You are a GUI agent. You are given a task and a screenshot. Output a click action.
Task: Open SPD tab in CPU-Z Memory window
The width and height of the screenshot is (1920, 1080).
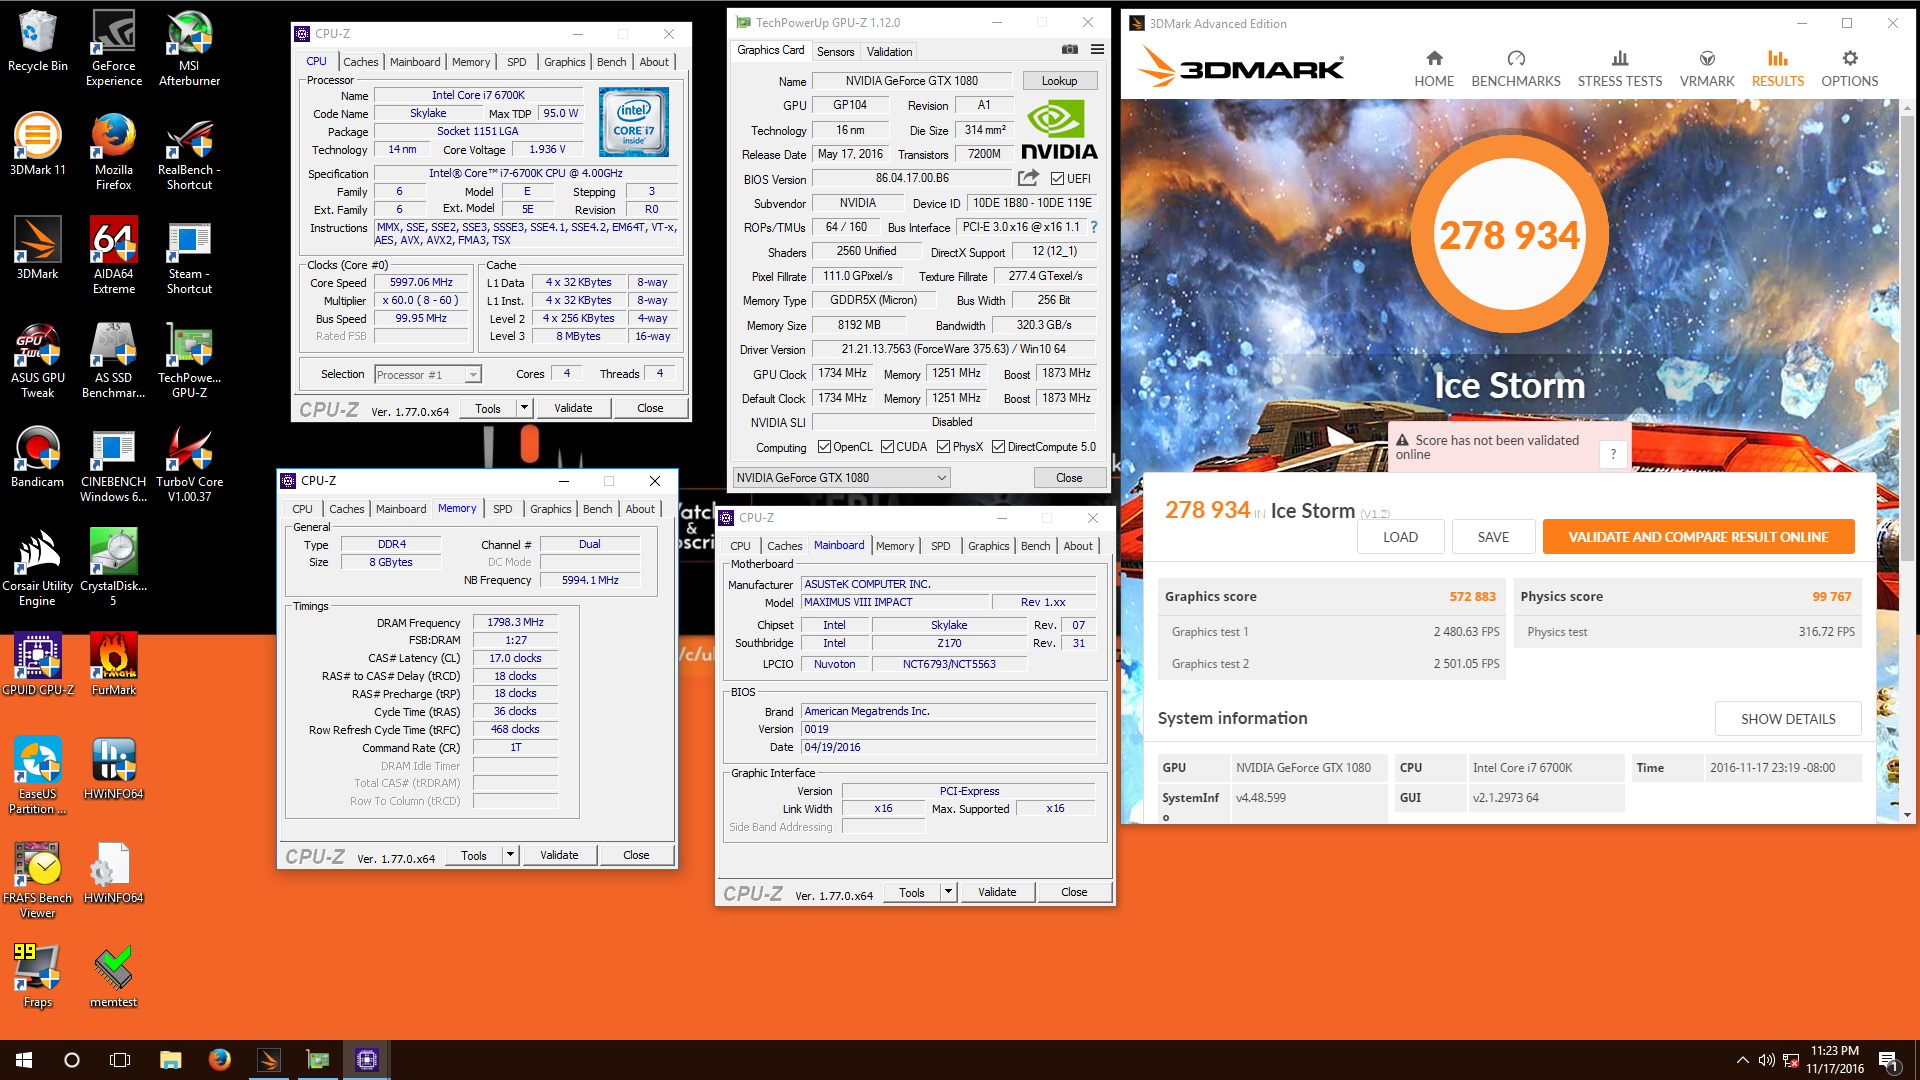(x=502, y=509)
